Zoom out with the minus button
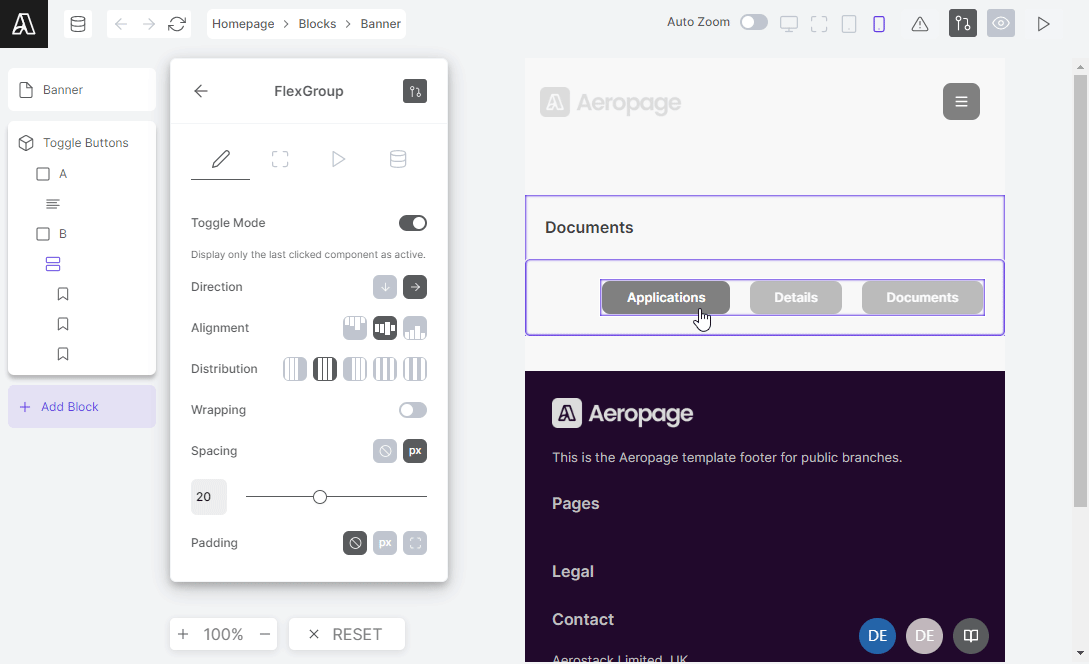Viewport: 1089px width, 664px height. [265, 634]
